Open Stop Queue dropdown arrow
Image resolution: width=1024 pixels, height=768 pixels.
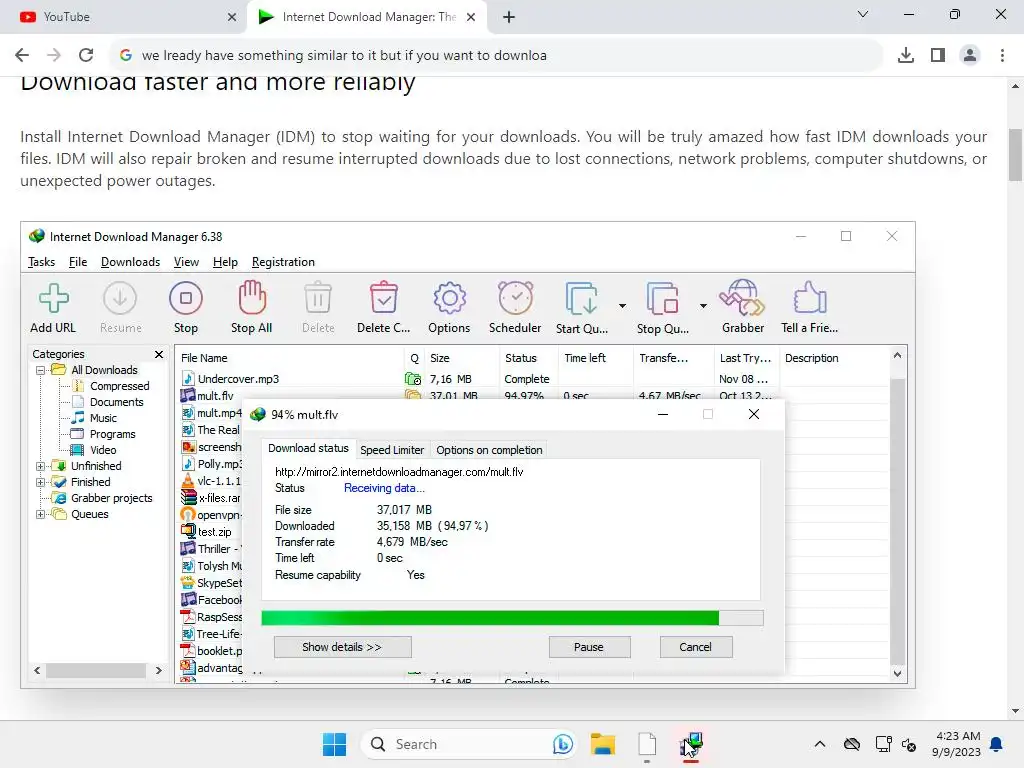click(x=703, y=306)
